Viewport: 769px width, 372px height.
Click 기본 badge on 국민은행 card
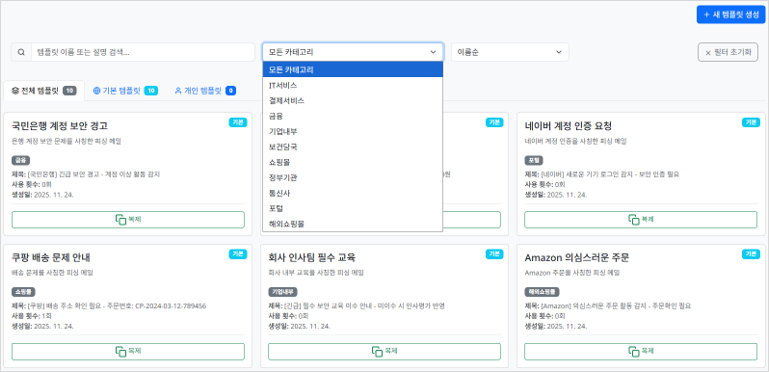(237, 123)
